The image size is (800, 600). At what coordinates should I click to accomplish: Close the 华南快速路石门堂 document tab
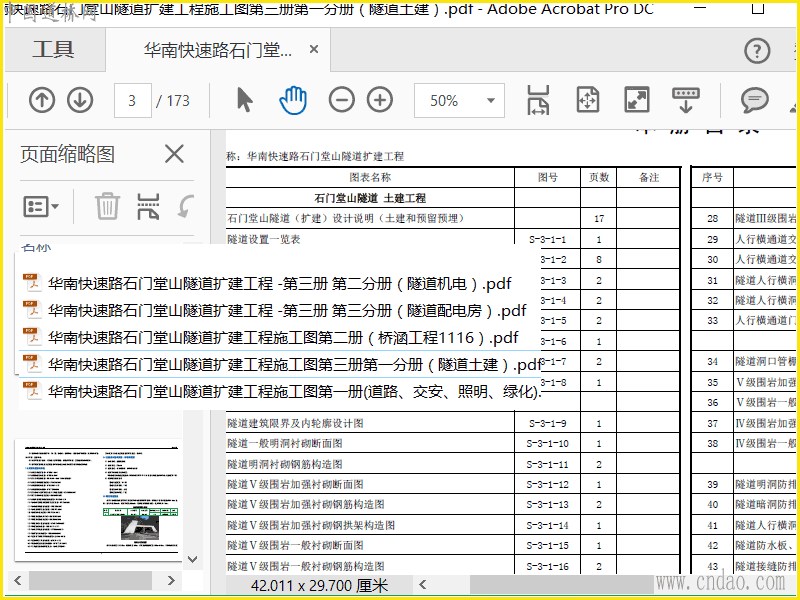pos(314,49)
